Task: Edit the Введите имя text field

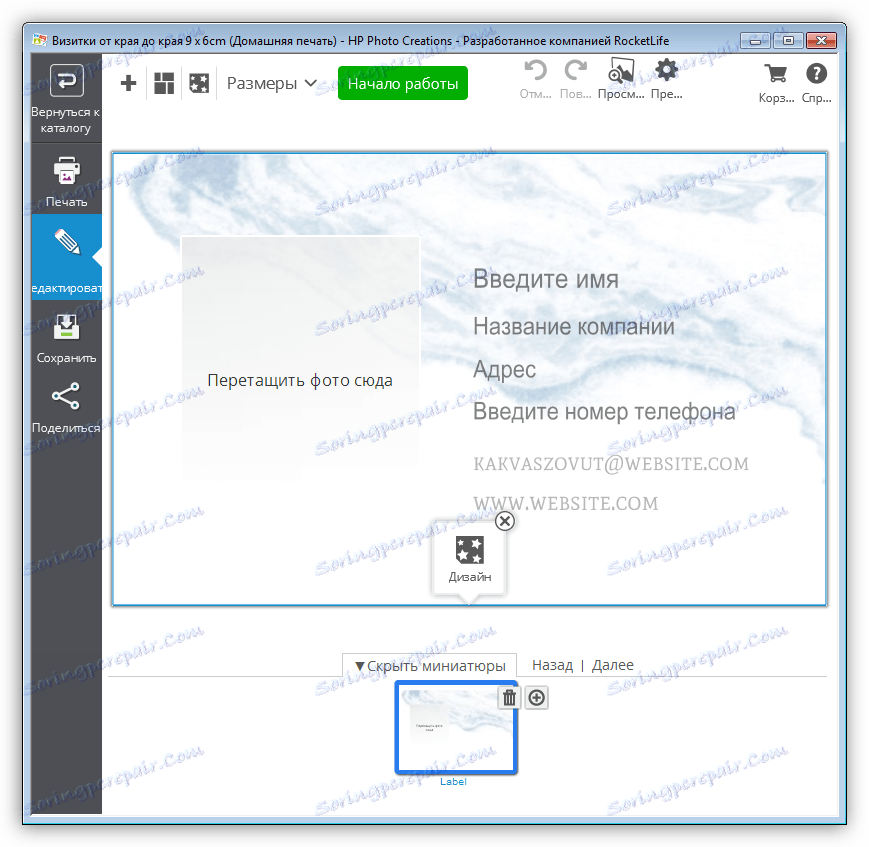Action: [x=546, y=279]
